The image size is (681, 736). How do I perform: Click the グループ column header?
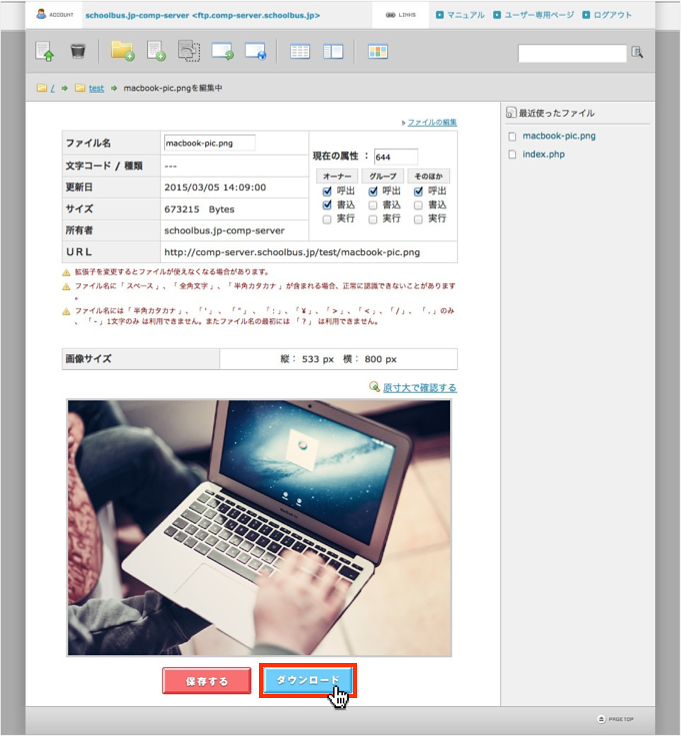click(x=383, y=176)
